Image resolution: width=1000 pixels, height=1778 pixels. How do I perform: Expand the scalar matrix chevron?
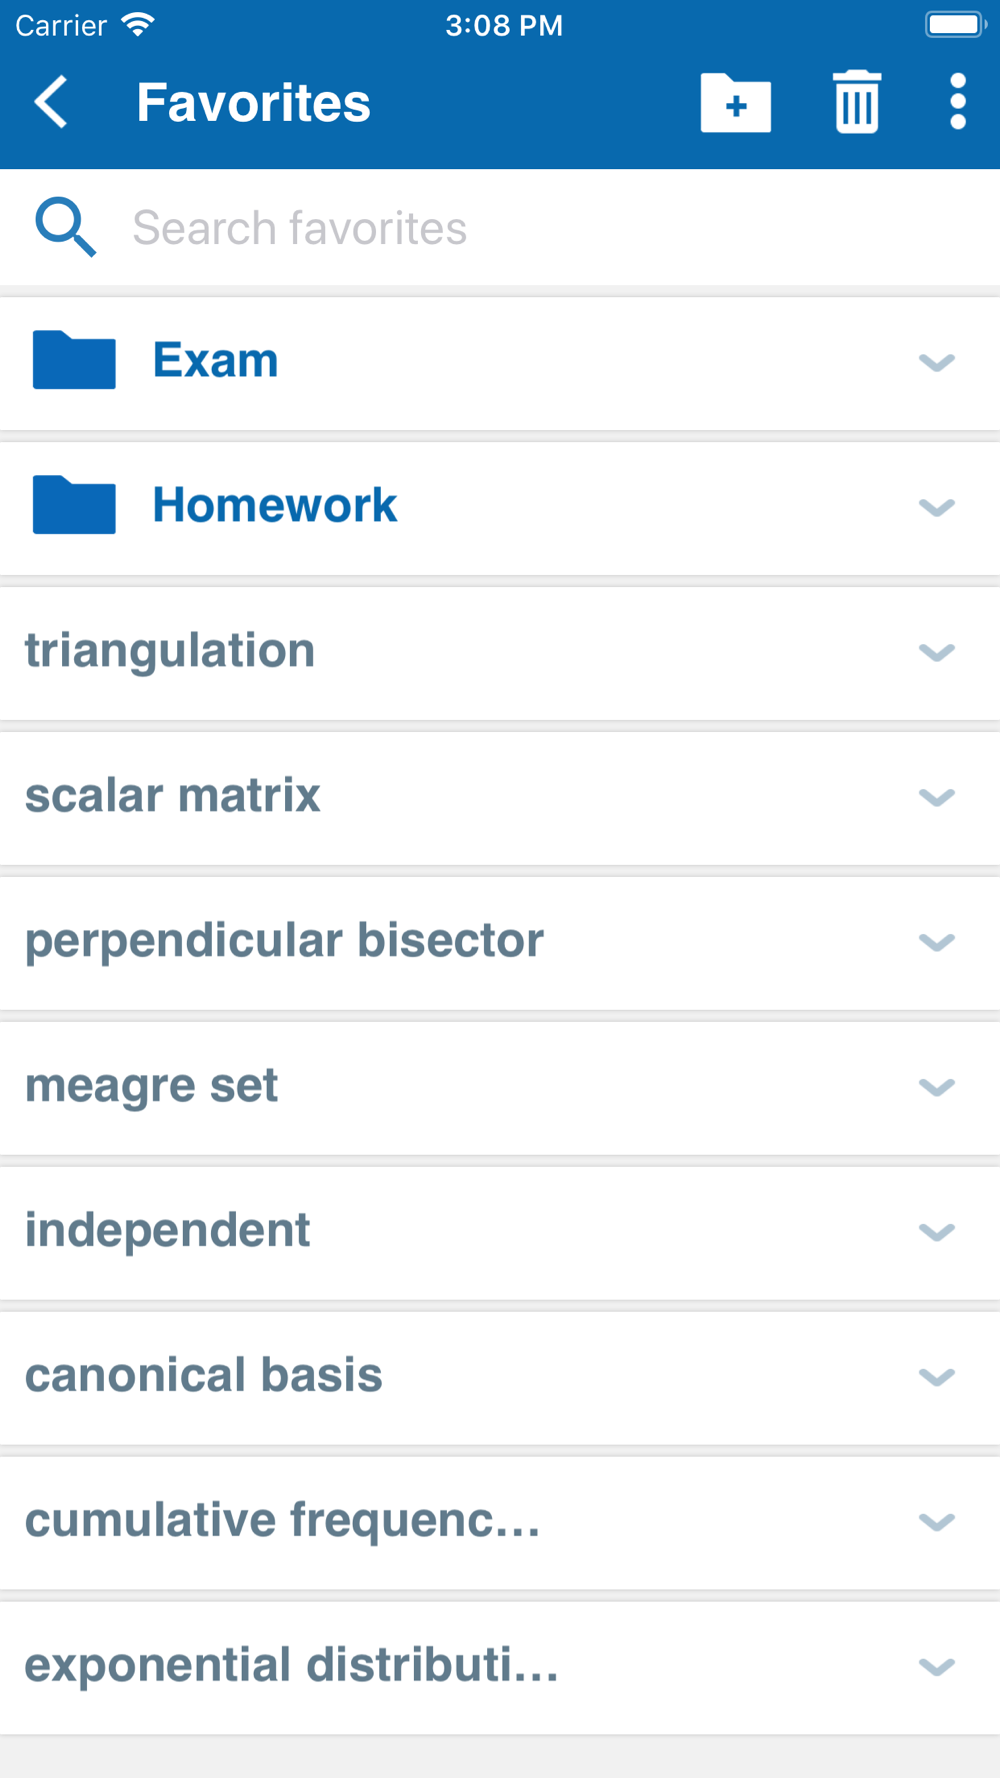point(937,797)
